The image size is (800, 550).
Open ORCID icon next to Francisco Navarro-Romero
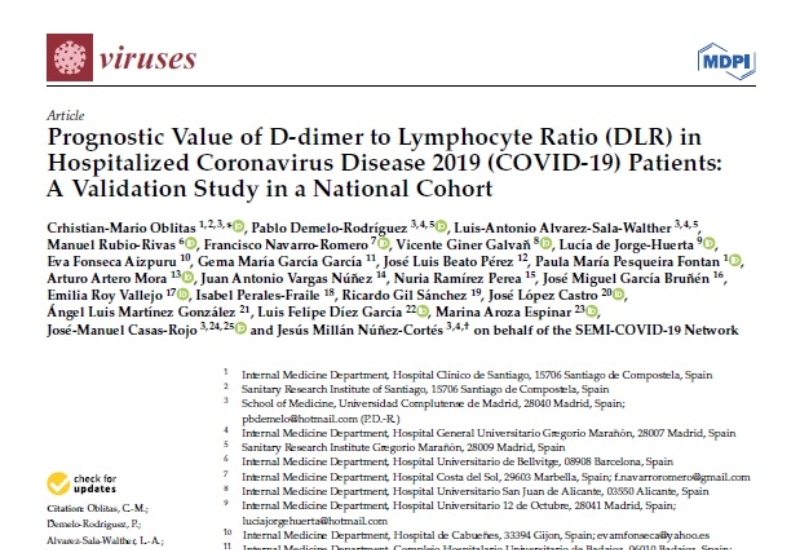(384, 244)
